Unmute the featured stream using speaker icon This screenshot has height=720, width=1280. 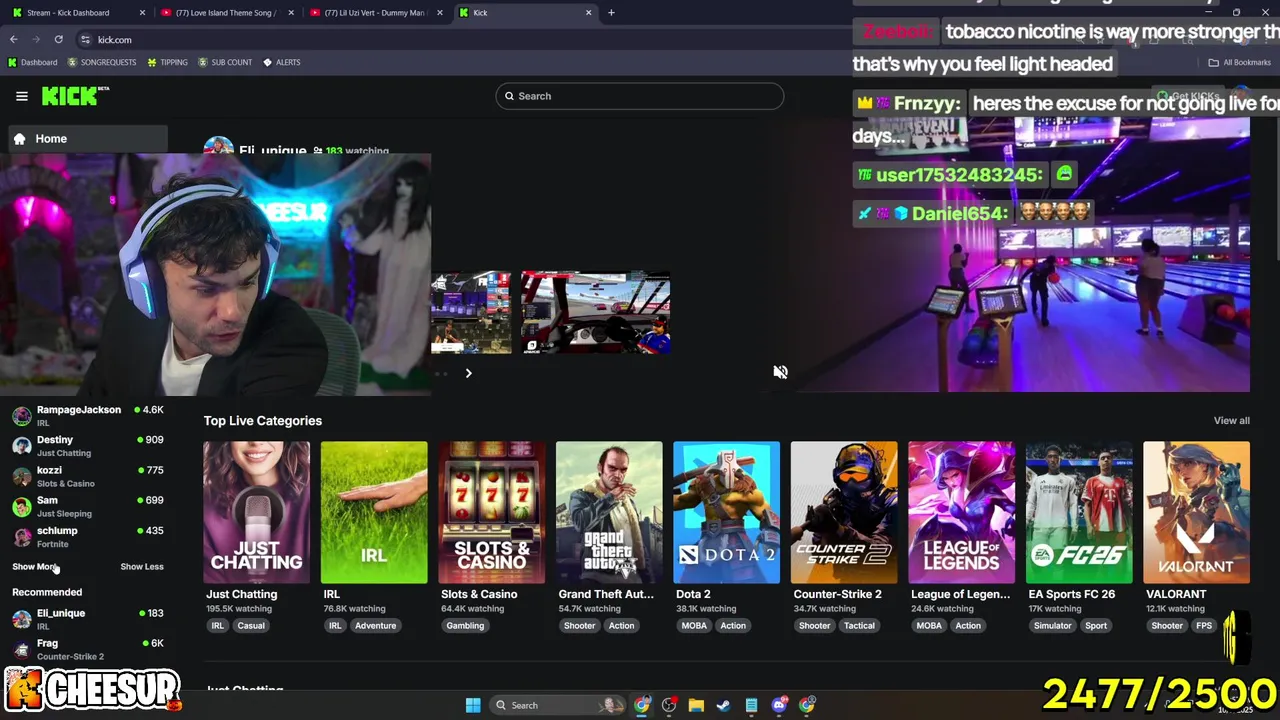point(780,372)
